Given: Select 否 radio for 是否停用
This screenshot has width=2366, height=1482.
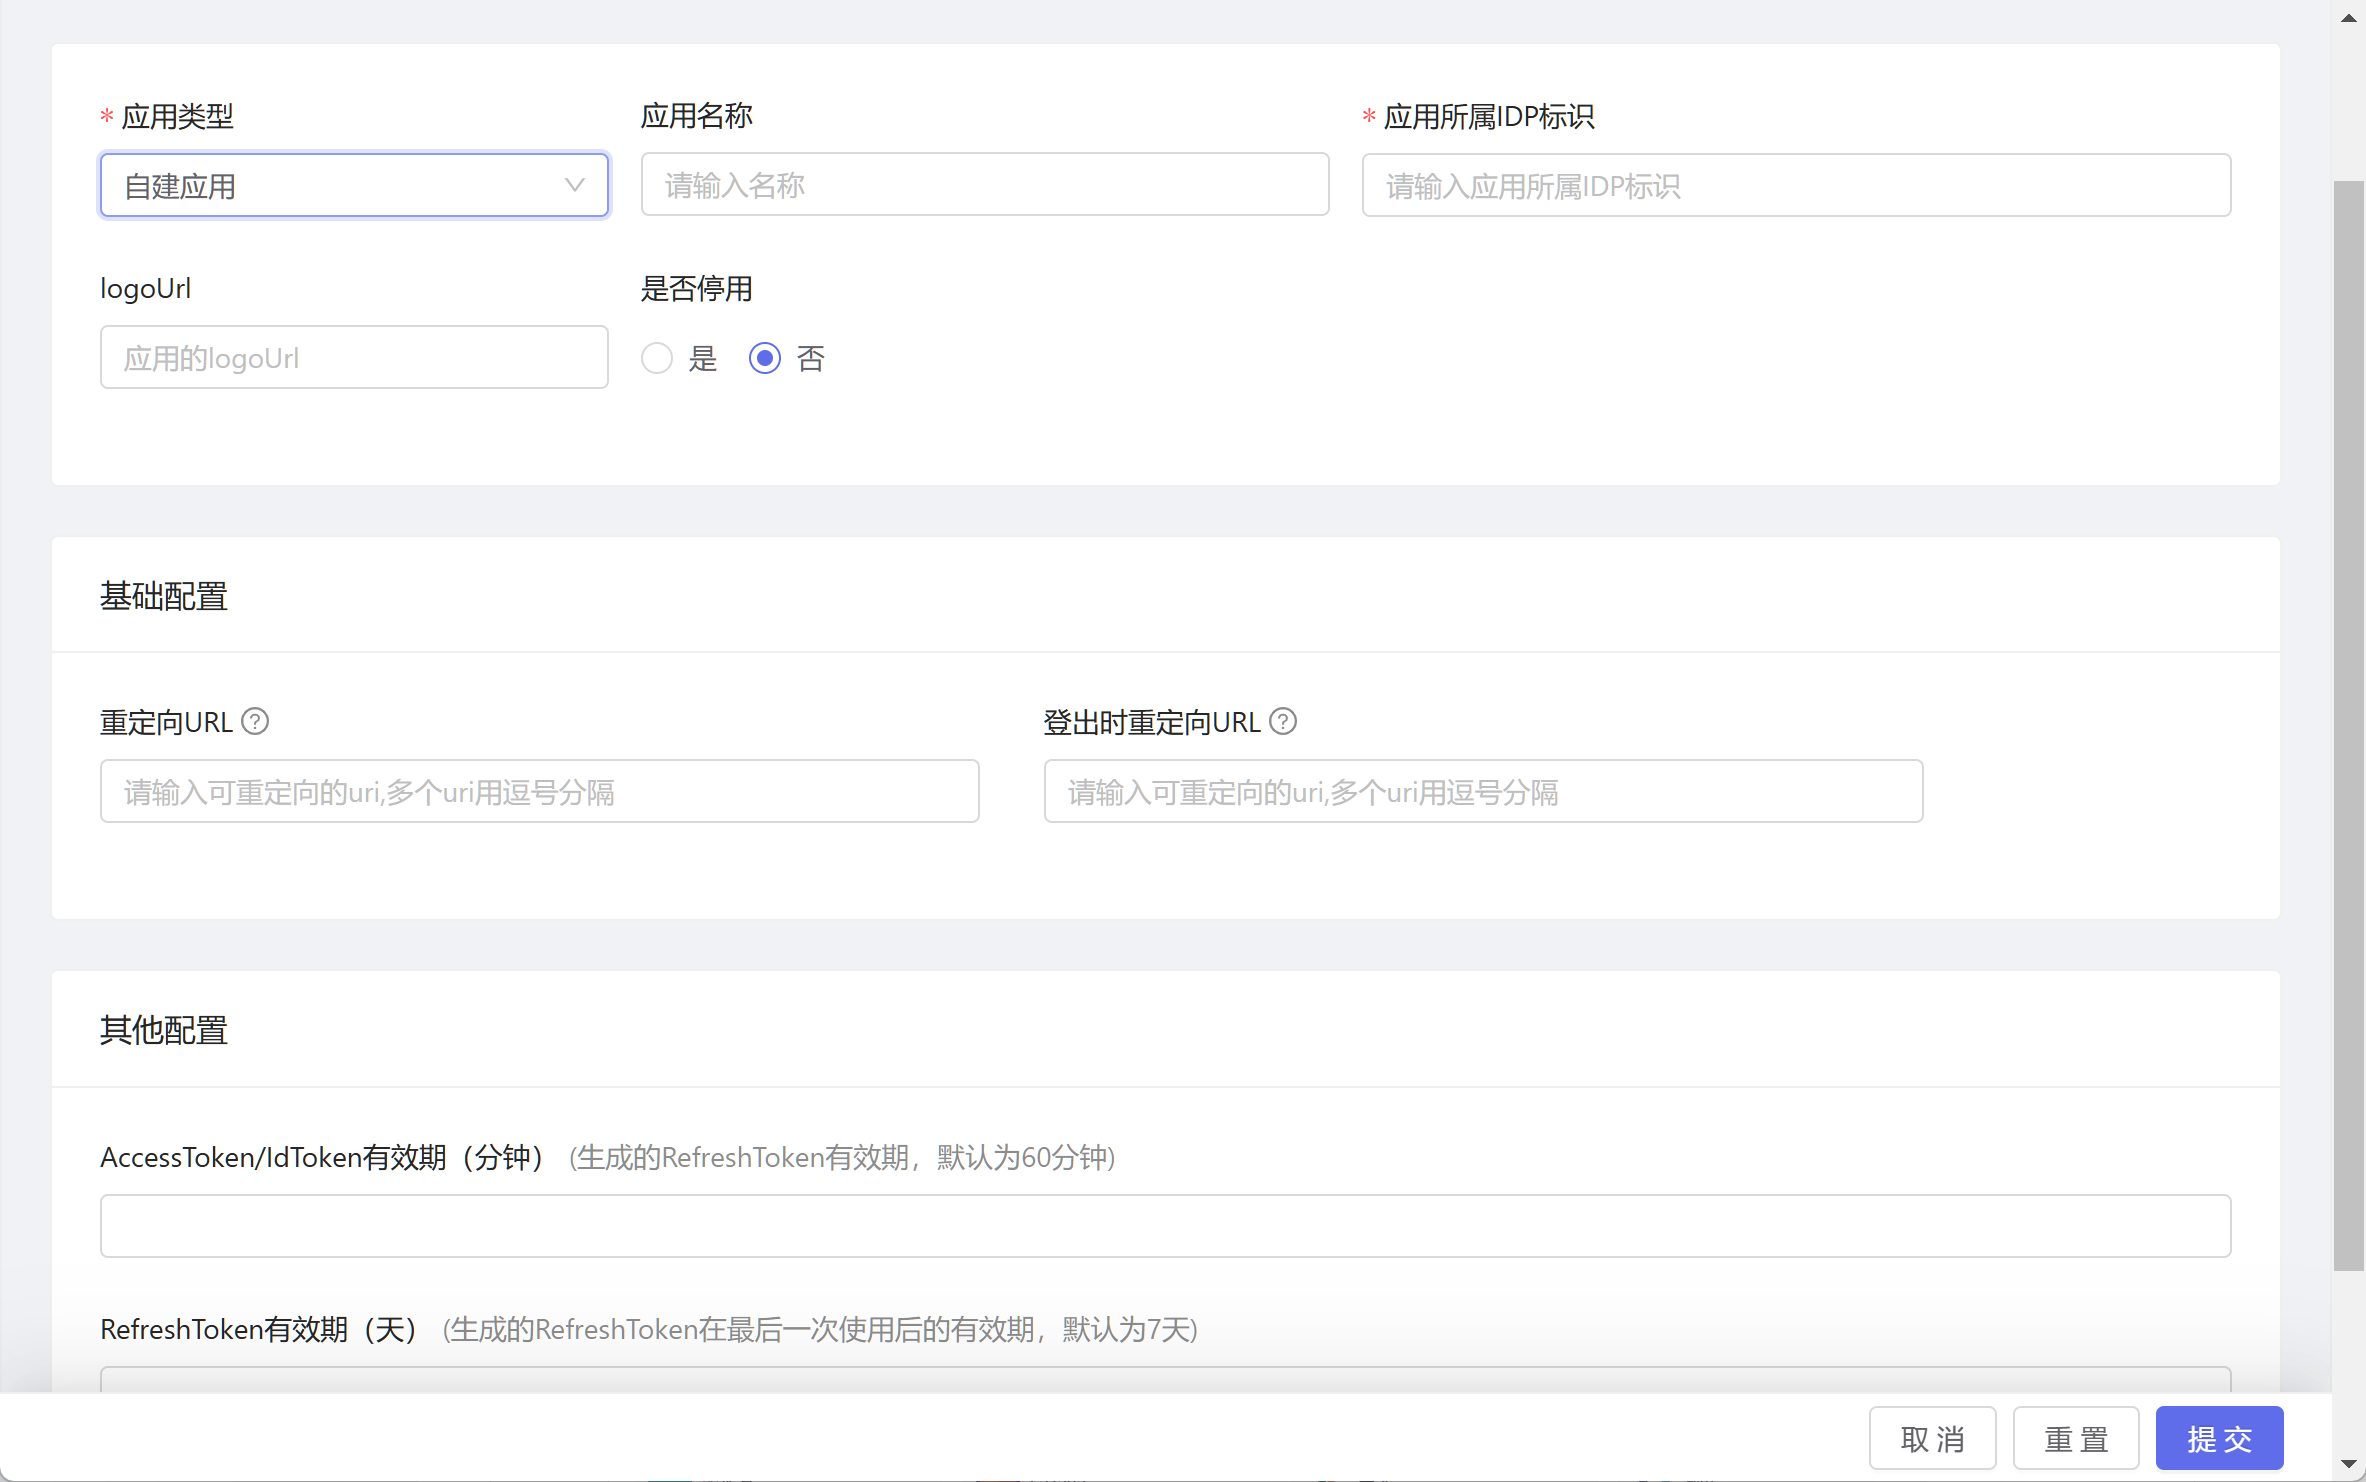Looking at the screenshot, I should tap(765, 358).
